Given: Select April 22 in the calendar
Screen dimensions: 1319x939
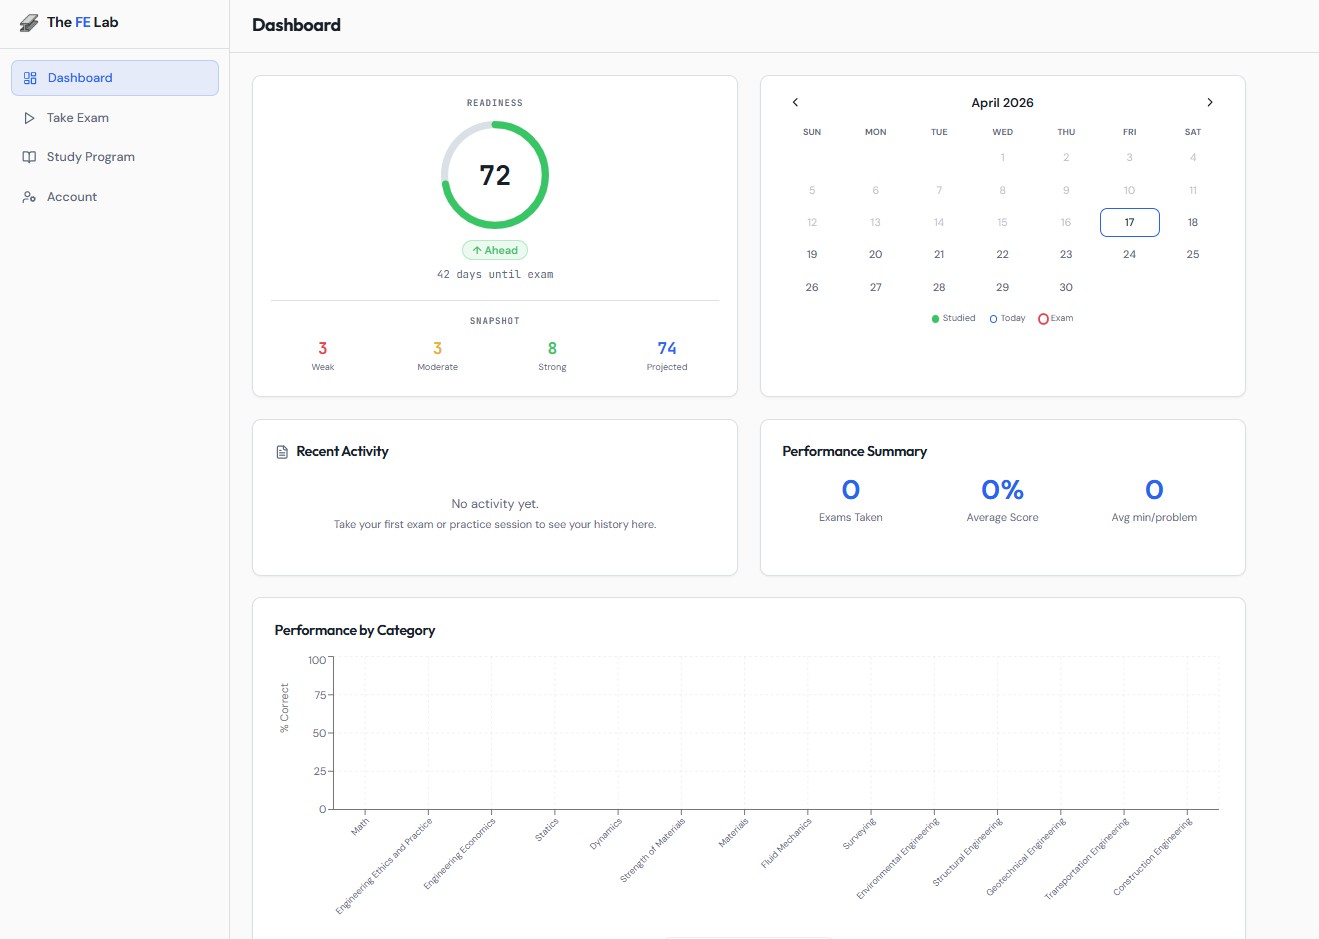Looking at the screenshot, I should (1002, 254).
